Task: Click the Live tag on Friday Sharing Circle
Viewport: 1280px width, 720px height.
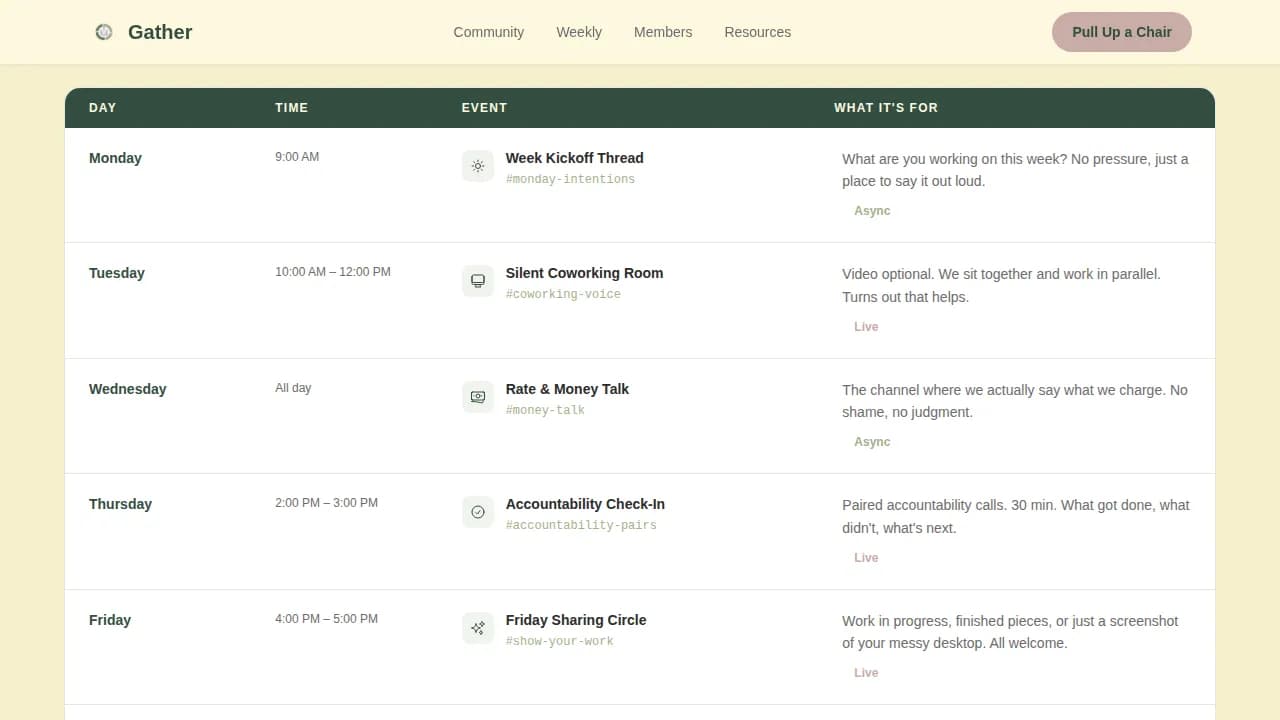Action: coord(866,672)
